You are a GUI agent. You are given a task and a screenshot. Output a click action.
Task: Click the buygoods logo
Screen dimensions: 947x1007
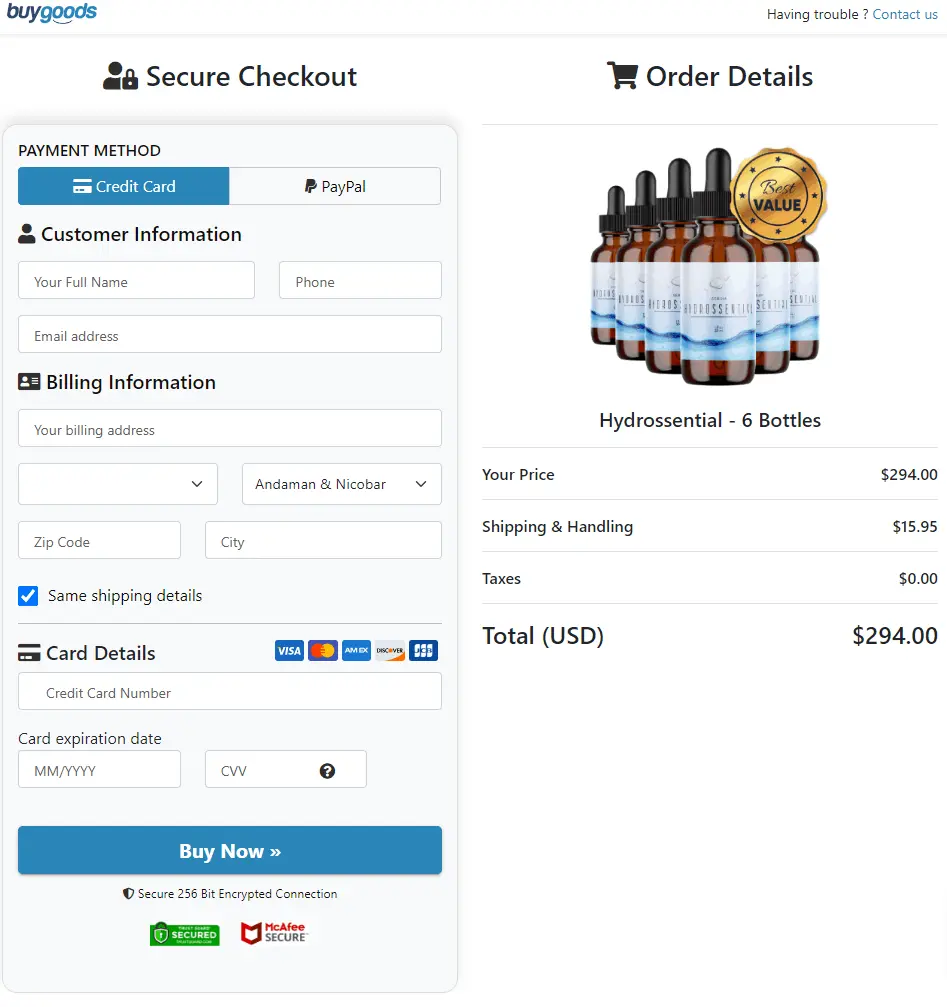[x=52, y=13]
